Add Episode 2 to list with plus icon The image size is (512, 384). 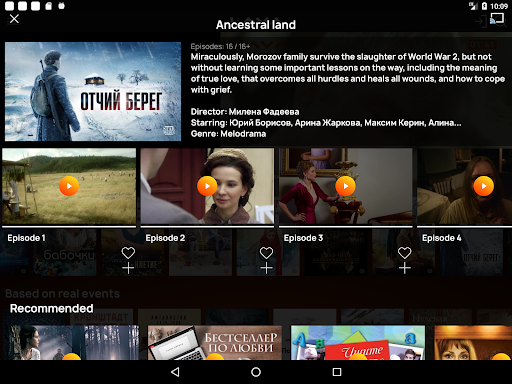point(266,268)
